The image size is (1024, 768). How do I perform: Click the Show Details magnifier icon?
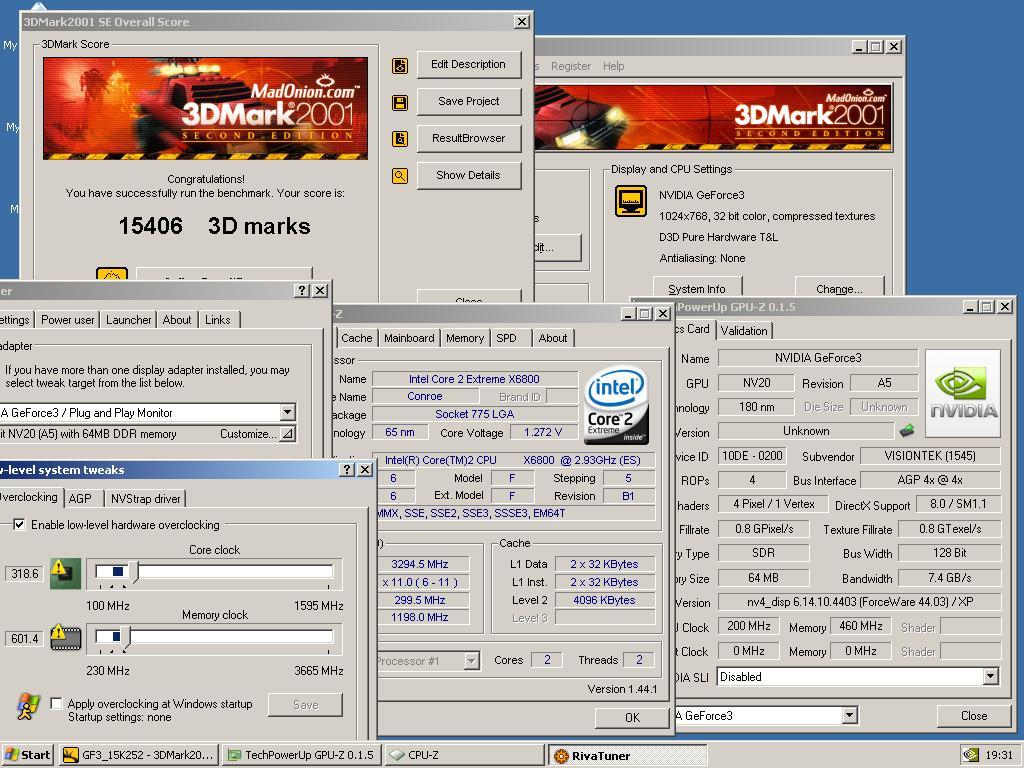pyautogui.click(x=400, y=176)
